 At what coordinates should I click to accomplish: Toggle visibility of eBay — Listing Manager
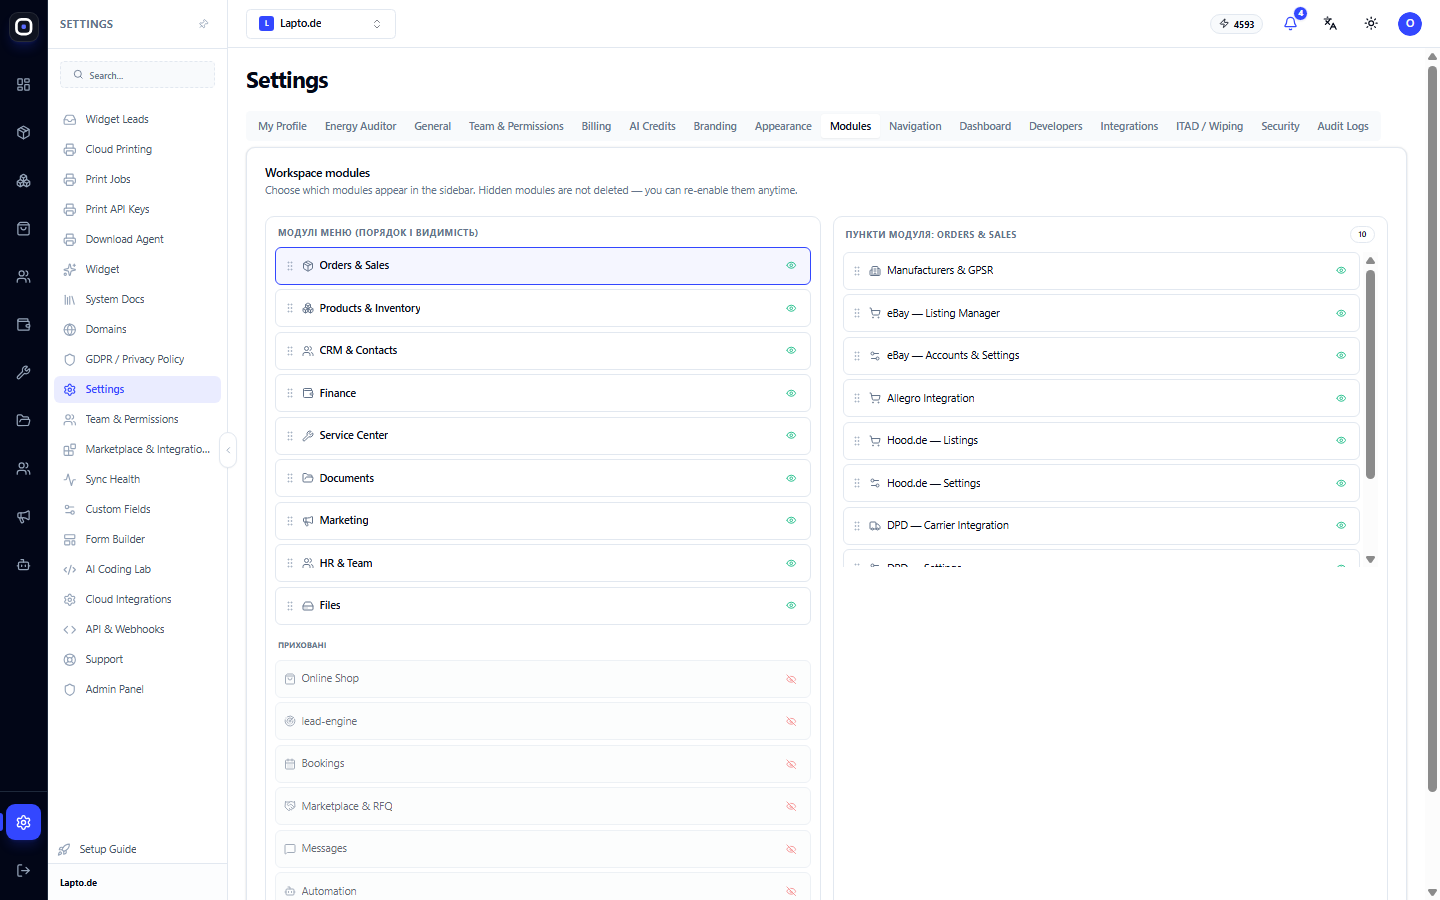click(1341, 313)
